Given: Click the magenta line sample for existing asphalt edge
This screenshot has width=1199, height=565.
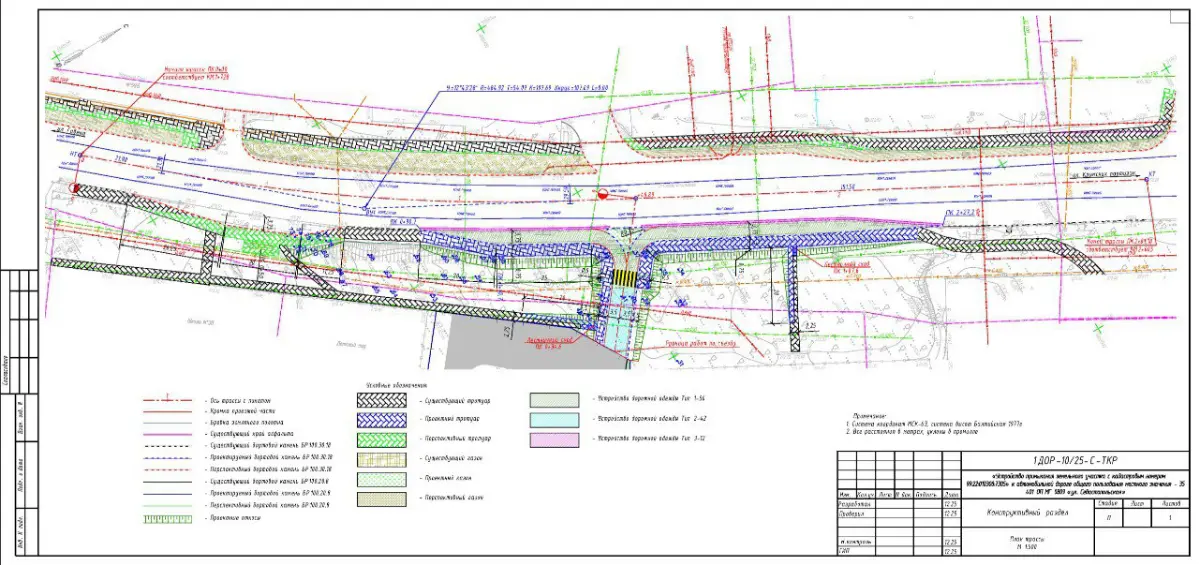Looking at the screenshot, I should (x=168, y=434).
